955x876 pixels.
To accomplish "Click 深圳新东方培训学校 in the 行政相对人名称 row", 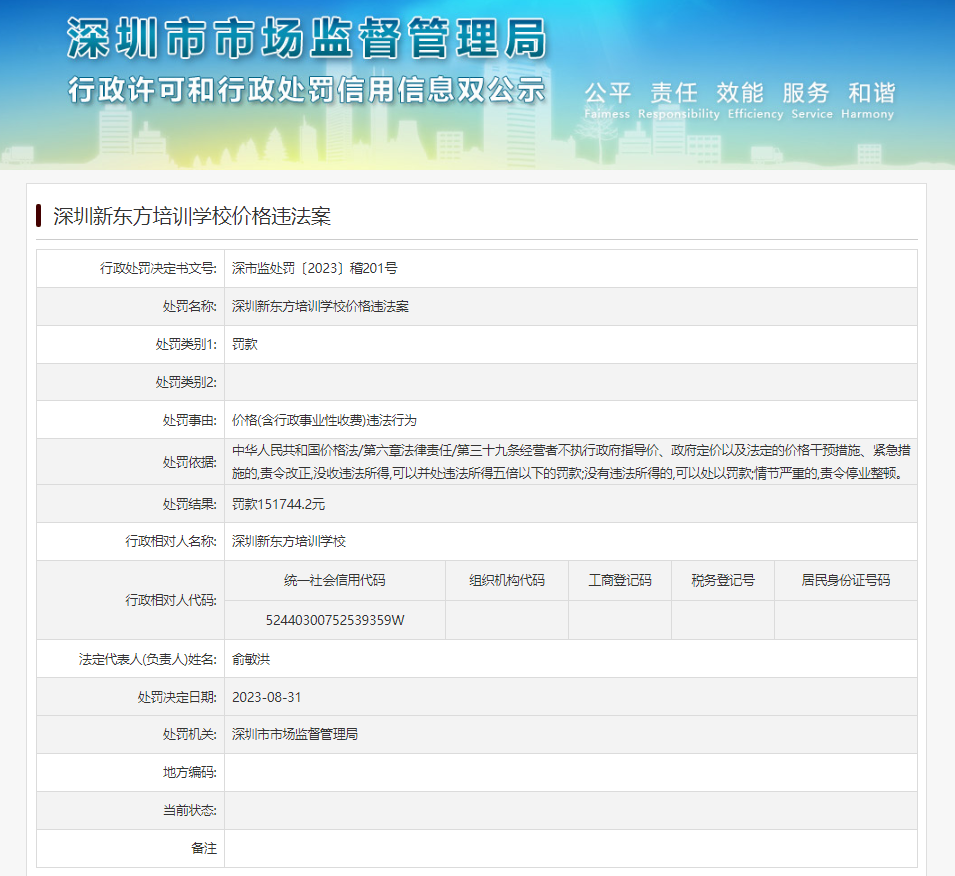I will (x=289, y=542).
